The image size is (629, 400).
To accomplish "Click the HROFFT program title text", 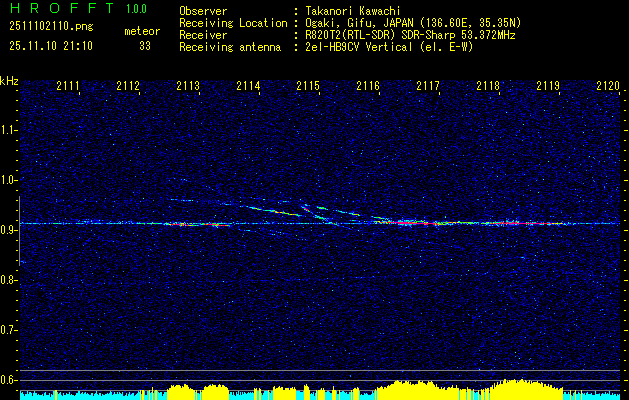I will [62, 8].
